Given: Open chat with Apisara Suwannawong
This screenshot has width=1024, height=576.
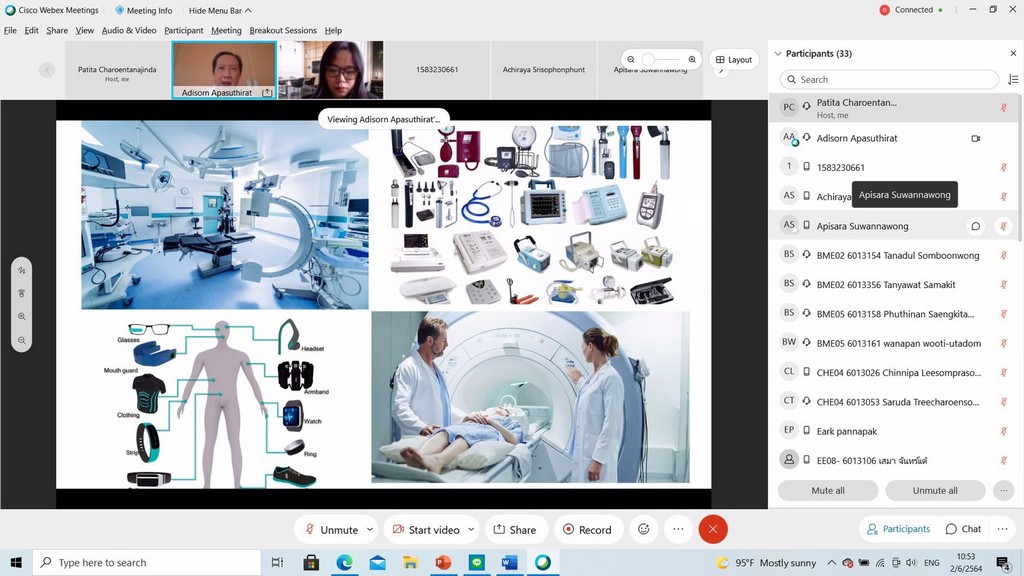Looking at the screenshot, I should coord(976,226).
